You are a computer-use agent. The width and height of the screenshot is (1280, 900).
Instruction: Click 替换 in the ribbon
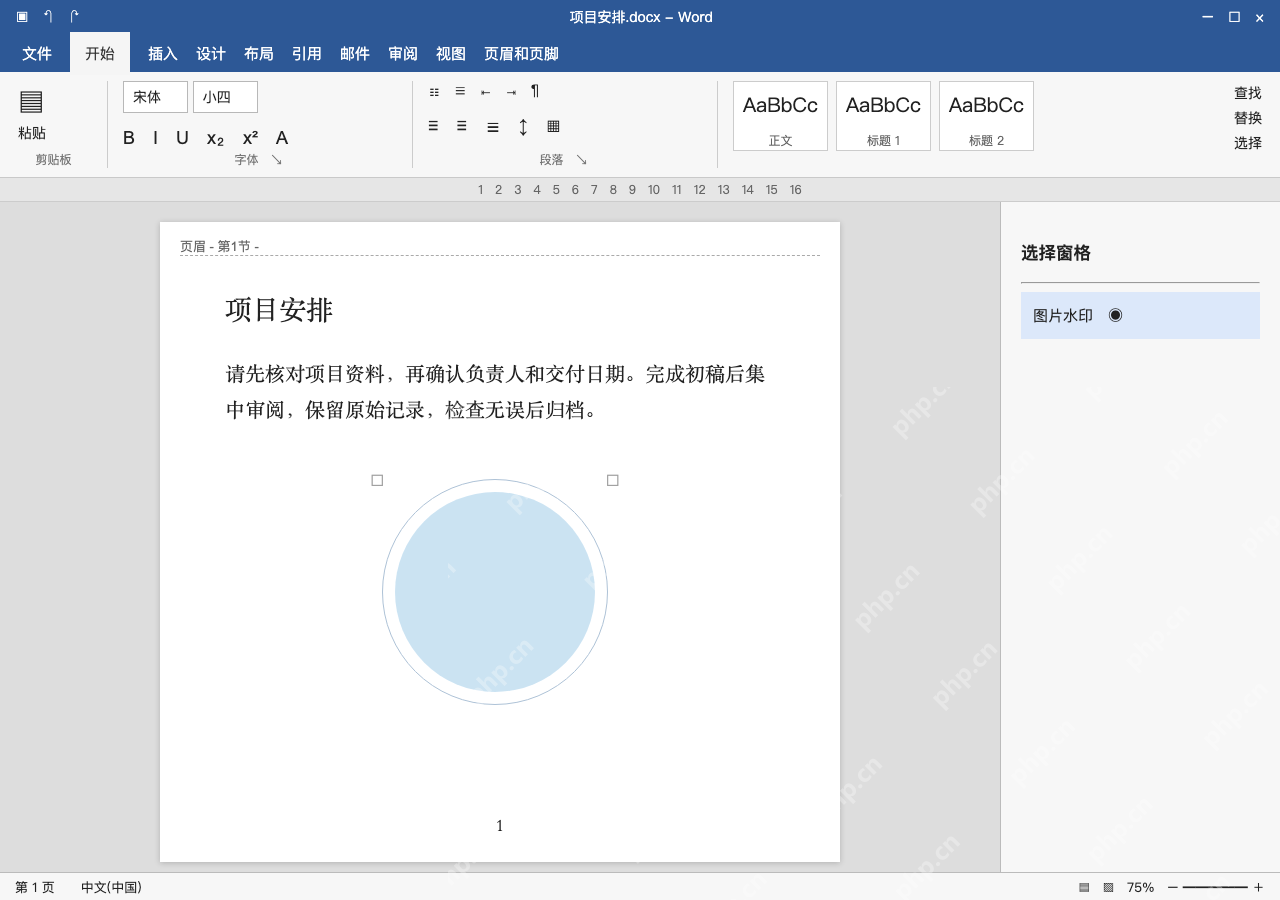coord(1248,118)
